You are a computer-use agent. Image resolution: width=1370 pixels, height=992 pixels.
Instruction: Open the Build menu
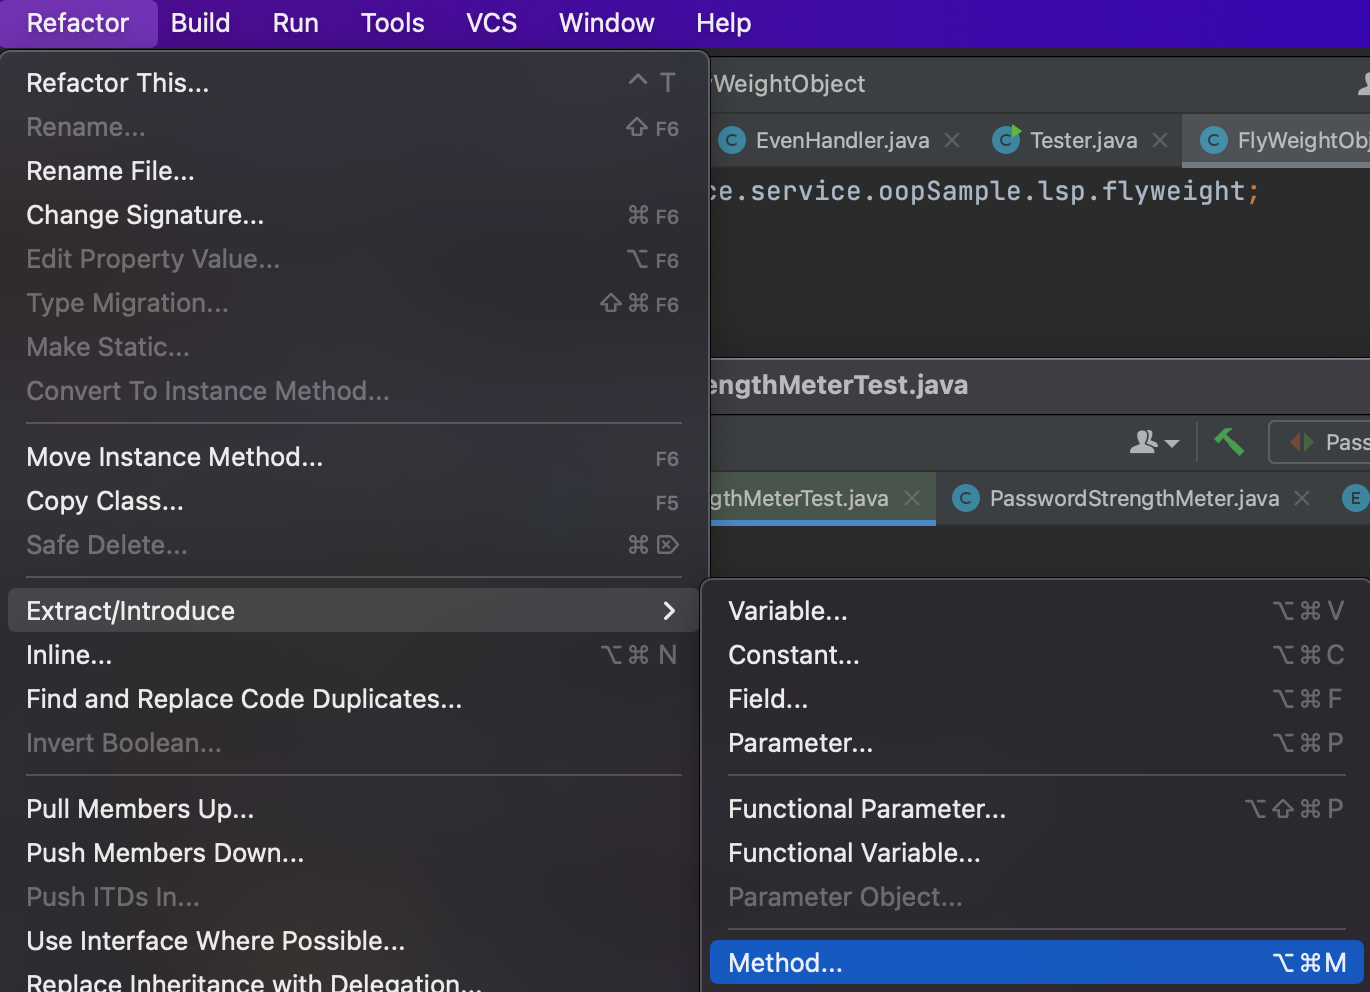(x=200, y=23)
